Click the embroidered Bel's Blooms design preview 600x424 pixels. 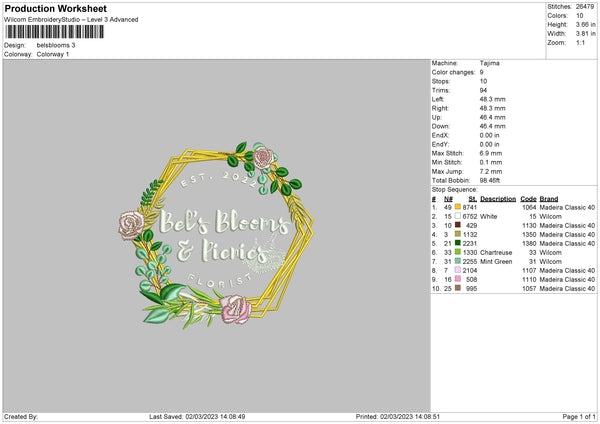tap(216, 235)
